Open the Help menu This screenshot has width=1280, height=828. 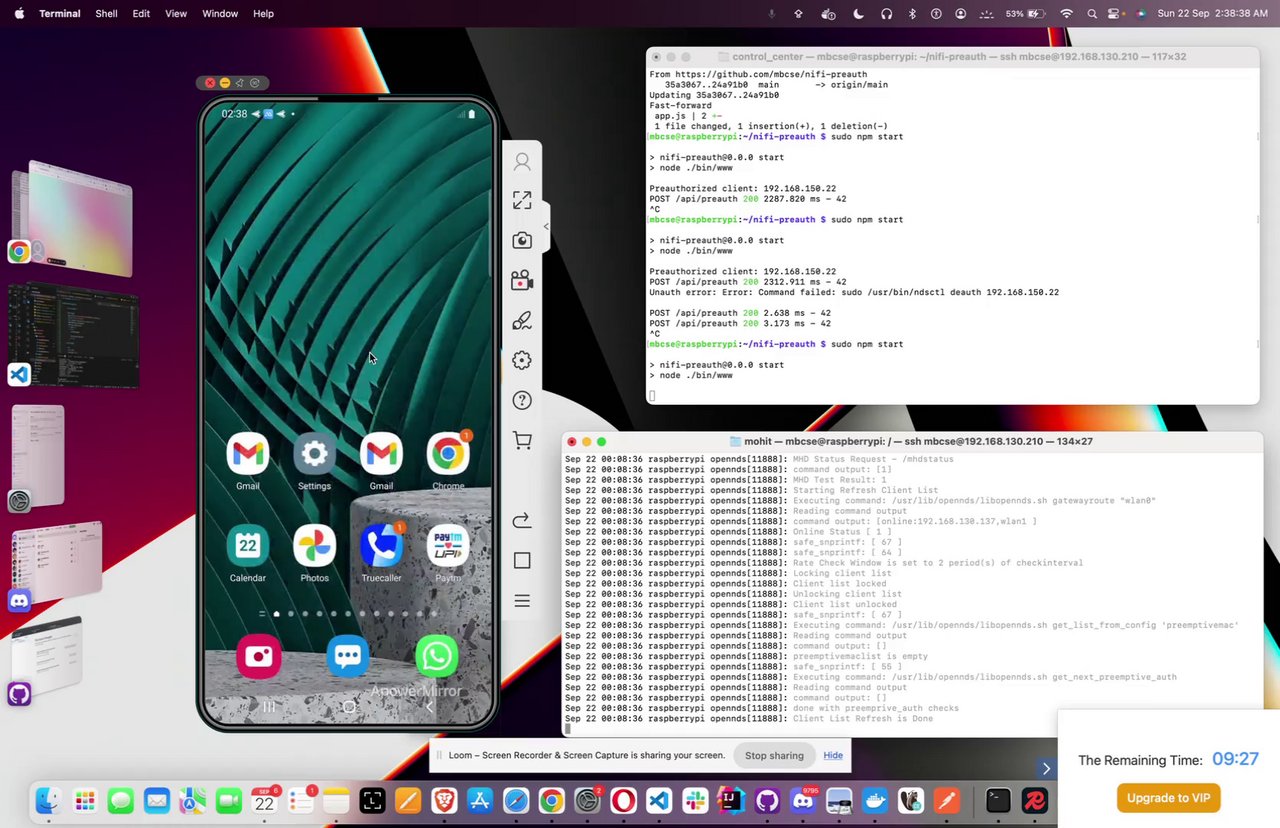coord(263,14)
